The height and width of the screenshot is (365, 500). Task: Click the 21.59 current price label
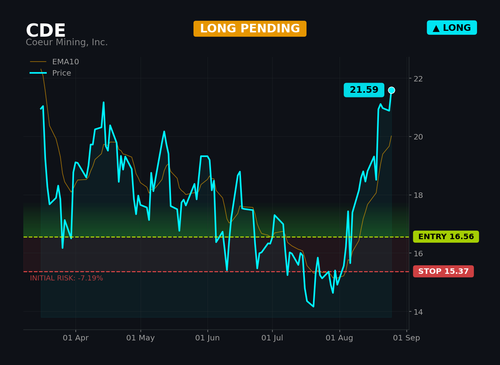[x=364, y=90]
